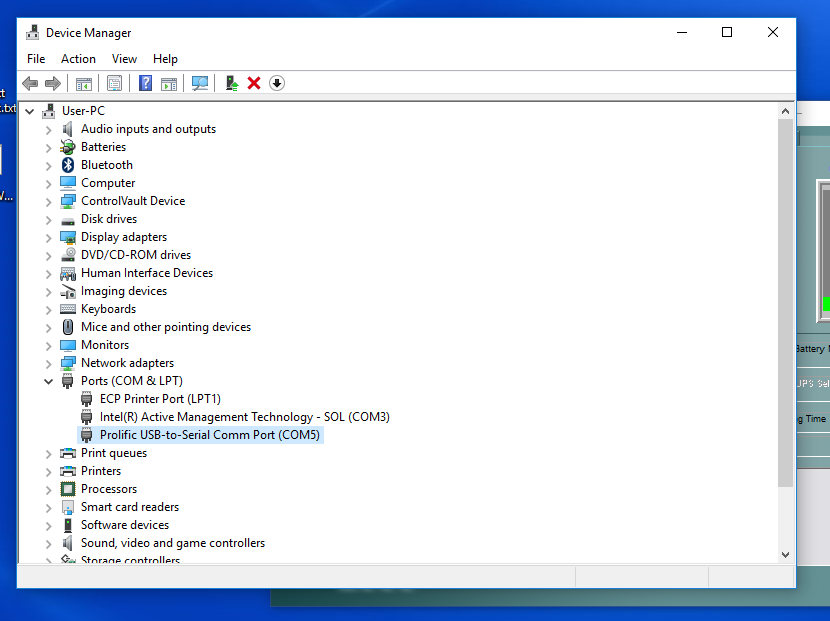Uninstall device using red X icon

254,83
